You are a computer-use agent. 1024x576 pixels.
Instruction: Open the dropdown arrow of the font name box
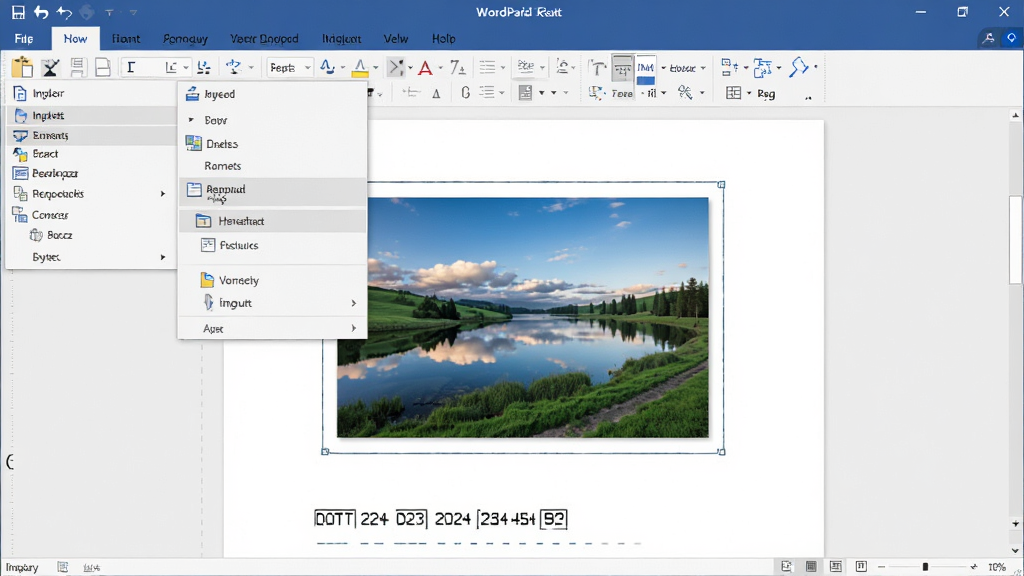coord(186,67)
